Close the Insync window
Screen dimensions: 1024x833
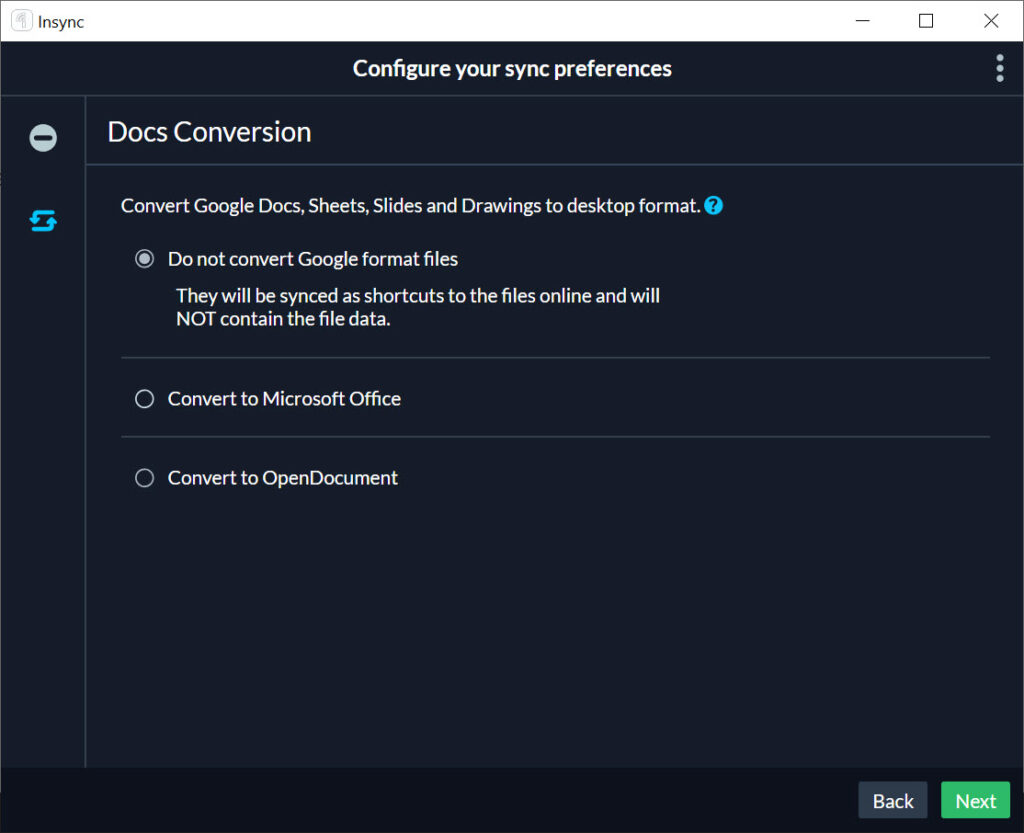coord(991,21)
